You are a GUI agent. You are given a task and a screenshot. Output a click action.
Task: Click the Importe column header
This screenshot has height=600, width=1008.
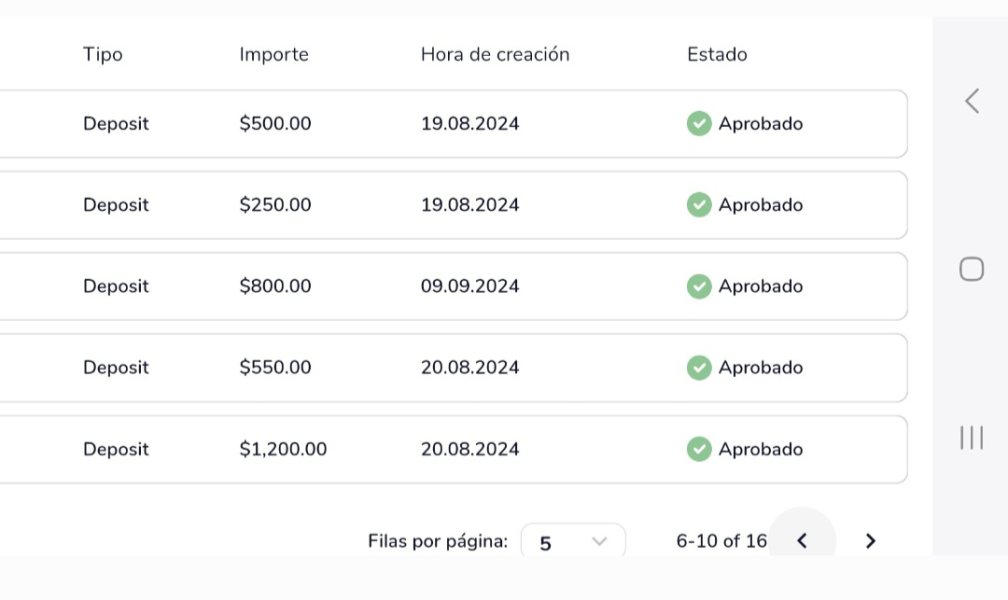click(274, 54)
